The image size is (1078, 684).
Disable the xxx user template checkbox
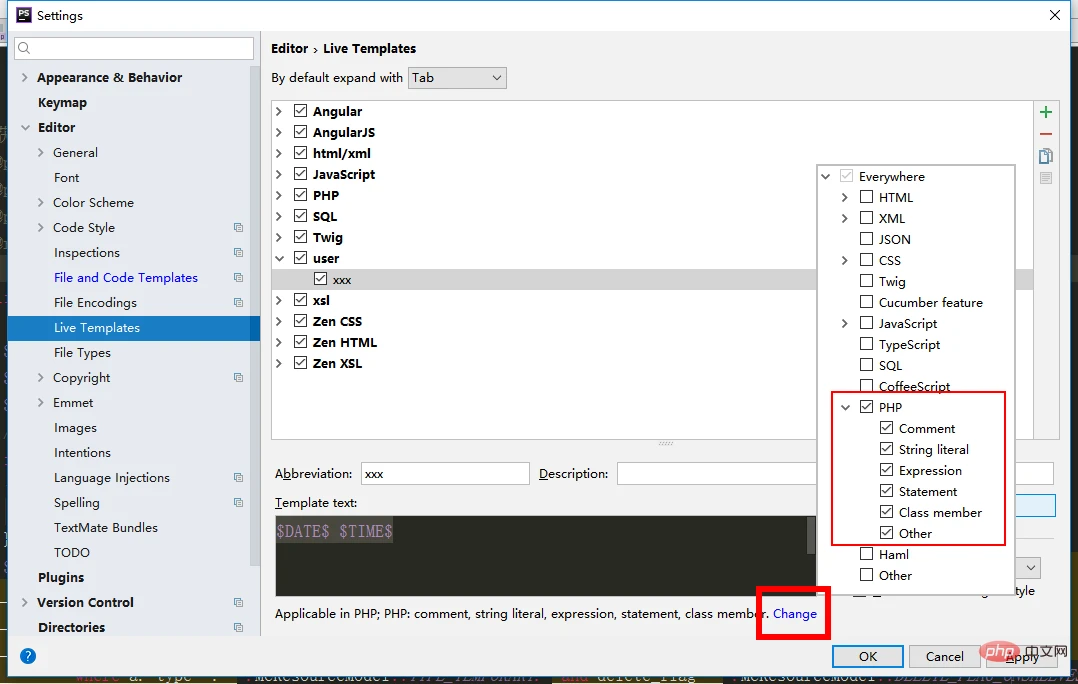pos(320,280)
